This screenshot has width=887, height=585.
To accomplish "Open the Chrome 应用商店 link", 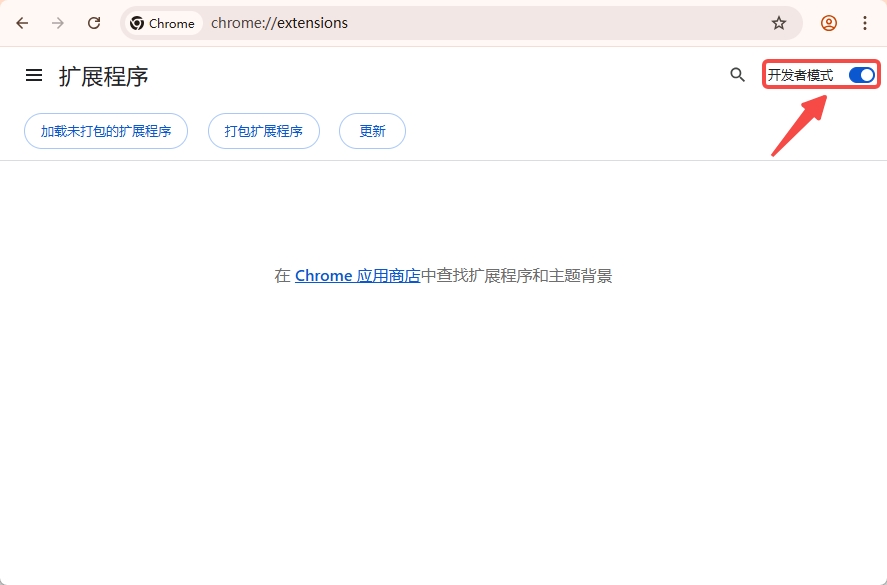I will [x=359, y=275].
